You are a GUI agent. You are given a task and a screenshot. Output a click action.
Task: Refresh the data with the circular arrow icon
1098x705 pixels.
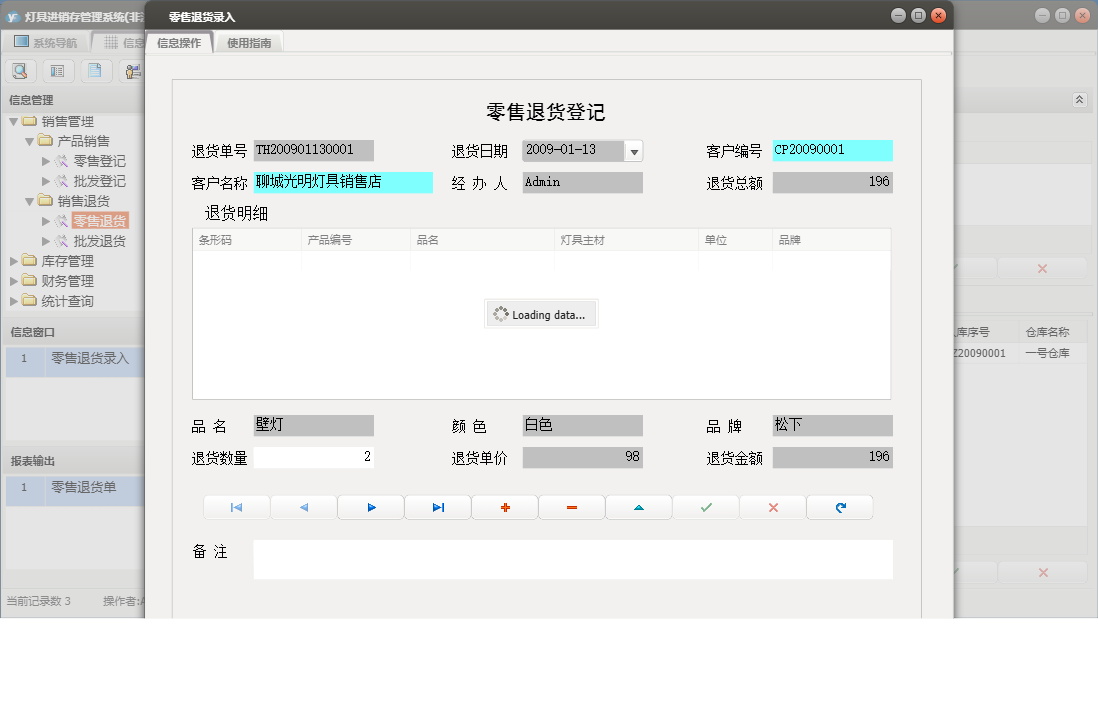pos(839,507)
